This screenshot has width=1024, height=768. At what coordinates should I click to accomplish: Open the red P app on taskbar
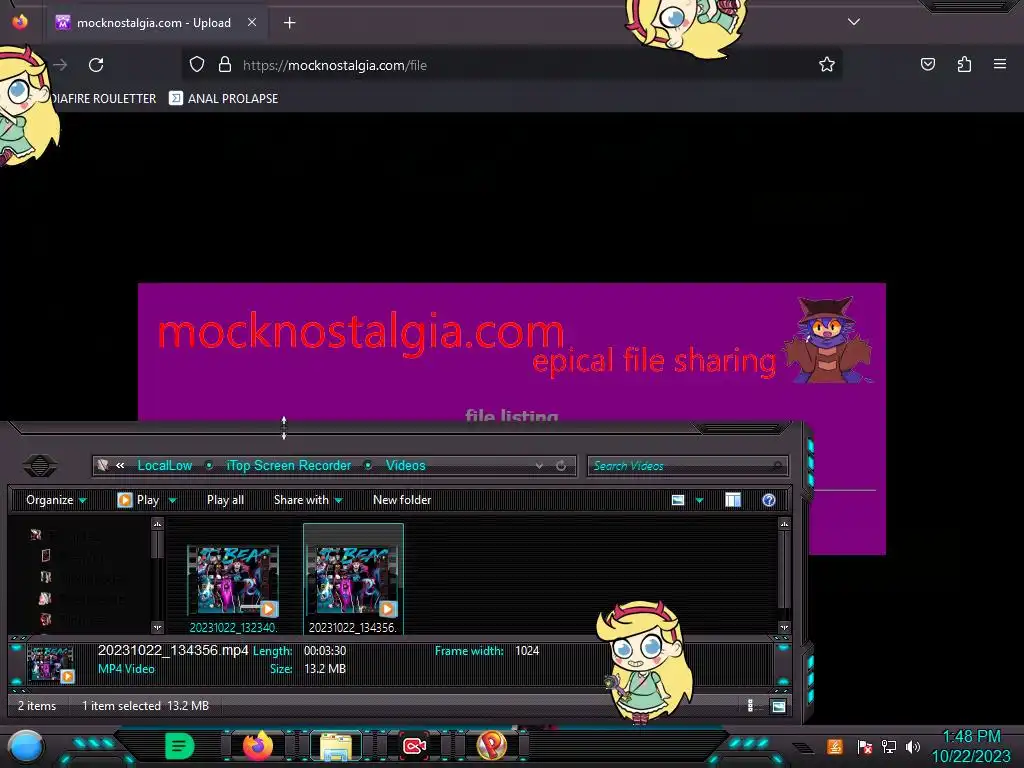[x=492, y=746]
